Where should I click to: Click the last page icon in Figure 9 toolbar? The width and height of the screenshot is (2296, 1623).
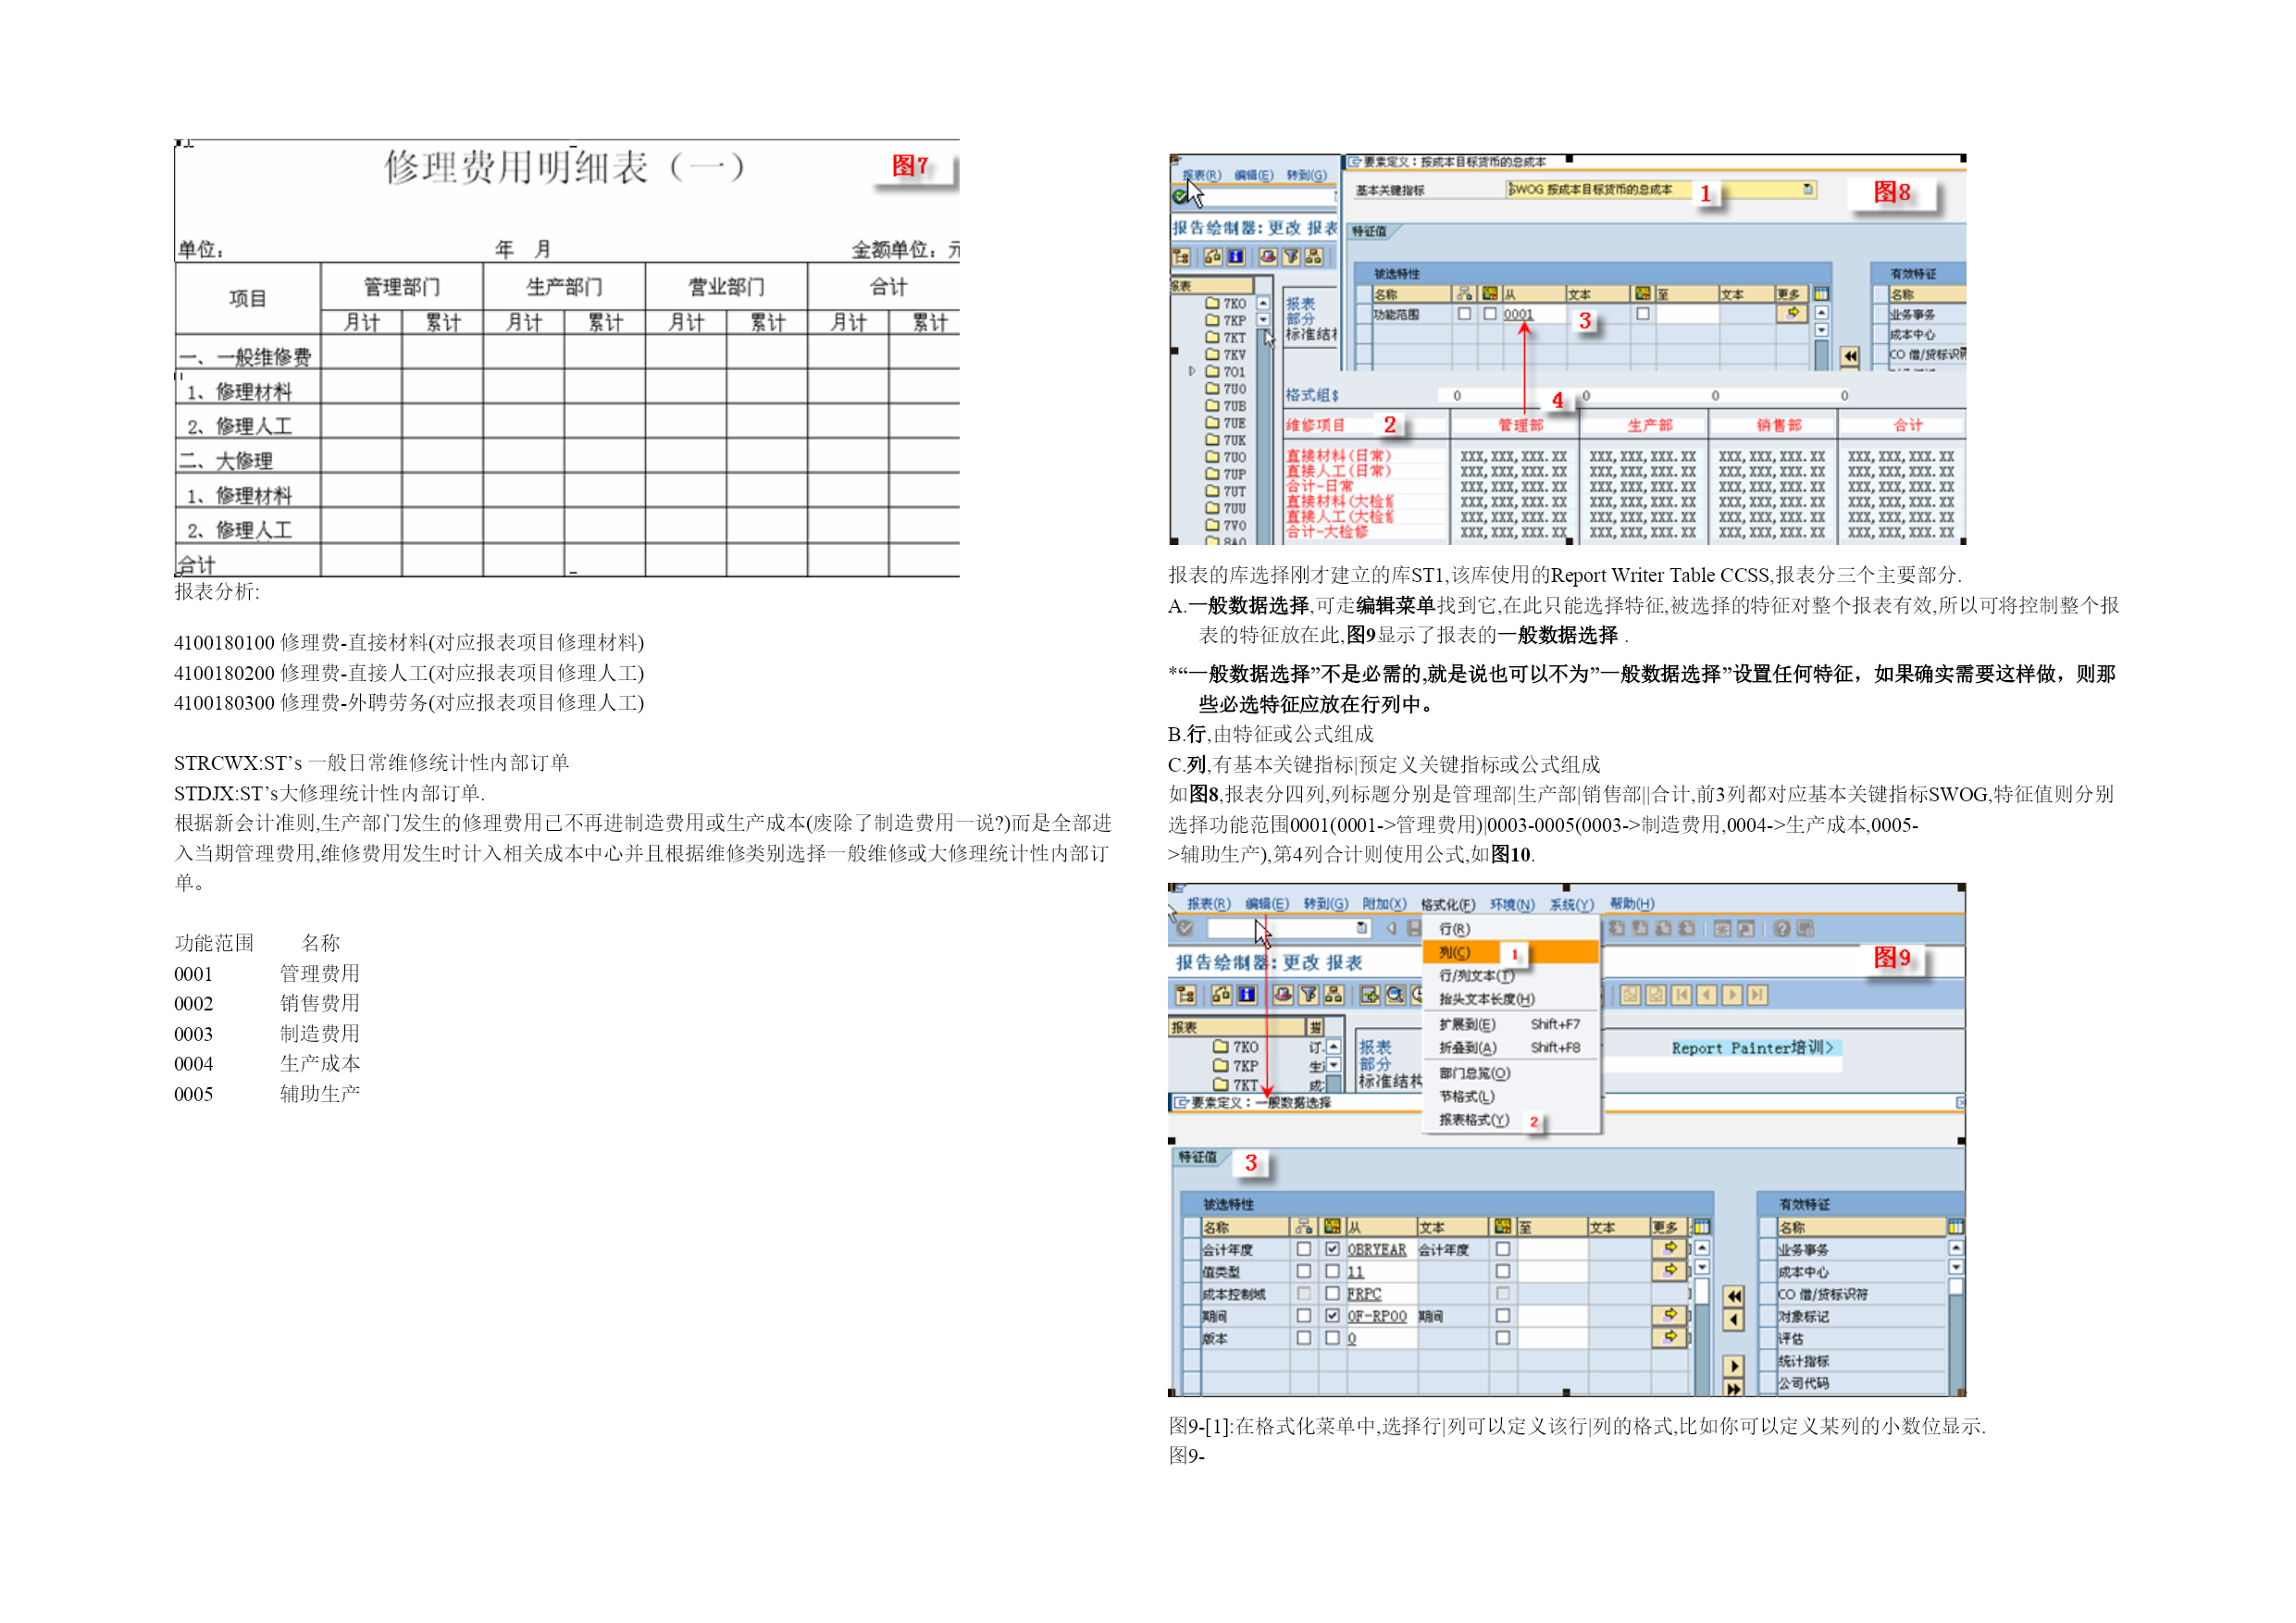[x=1757, y=995]
